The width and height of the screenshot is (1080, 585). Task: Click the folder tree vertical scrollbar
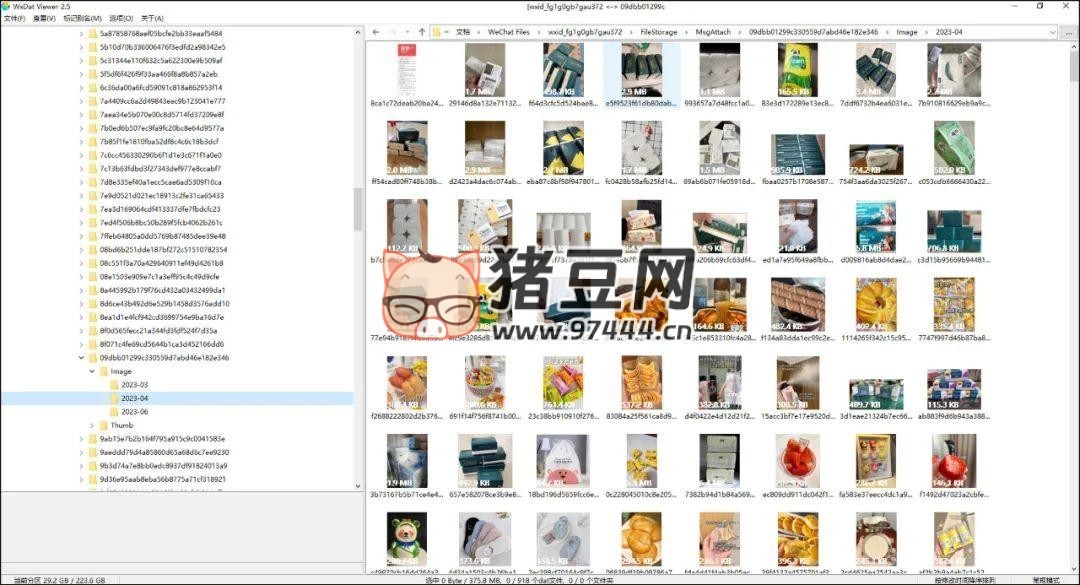(x=358, y=208)
